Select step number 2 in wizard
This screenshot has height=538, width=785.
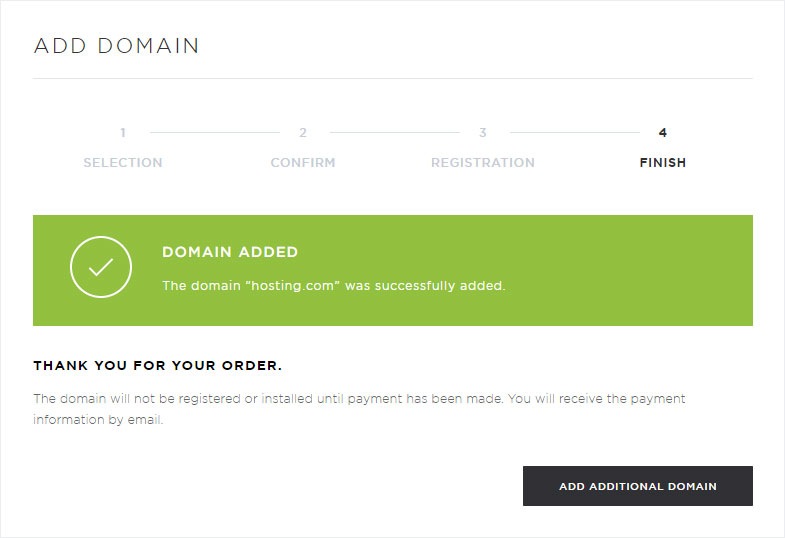click(x=303, y=133)
